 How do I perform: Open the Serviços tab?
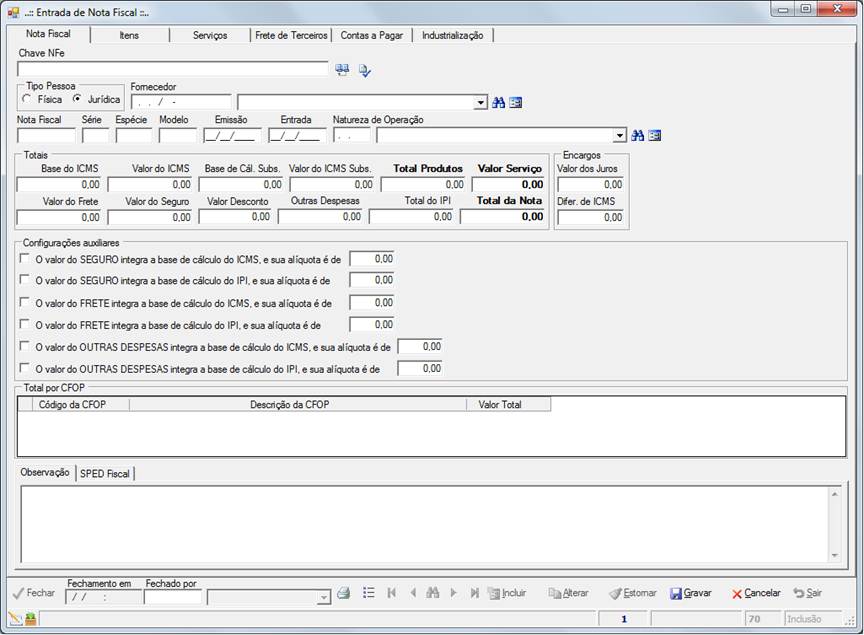(x=210, y=35)
